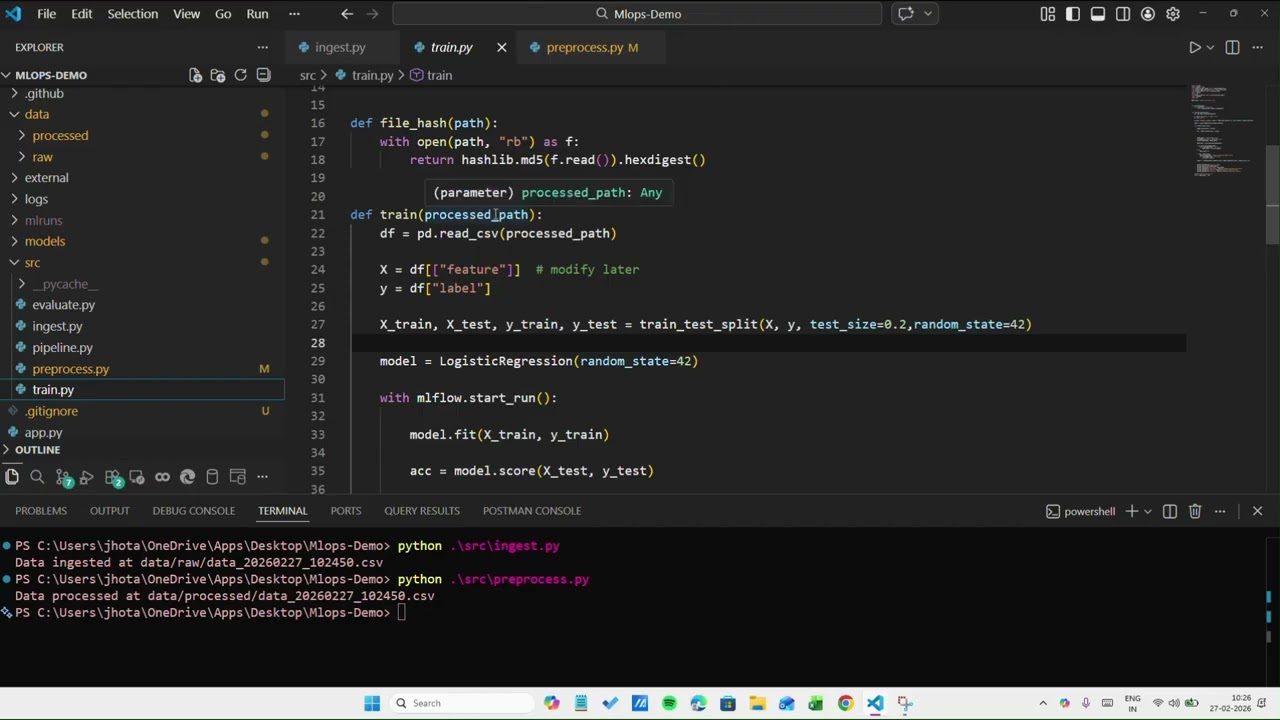Refresh the Explorer file tree
Viewport: 1280px width, 720px height.
click(x=240, y=75)
